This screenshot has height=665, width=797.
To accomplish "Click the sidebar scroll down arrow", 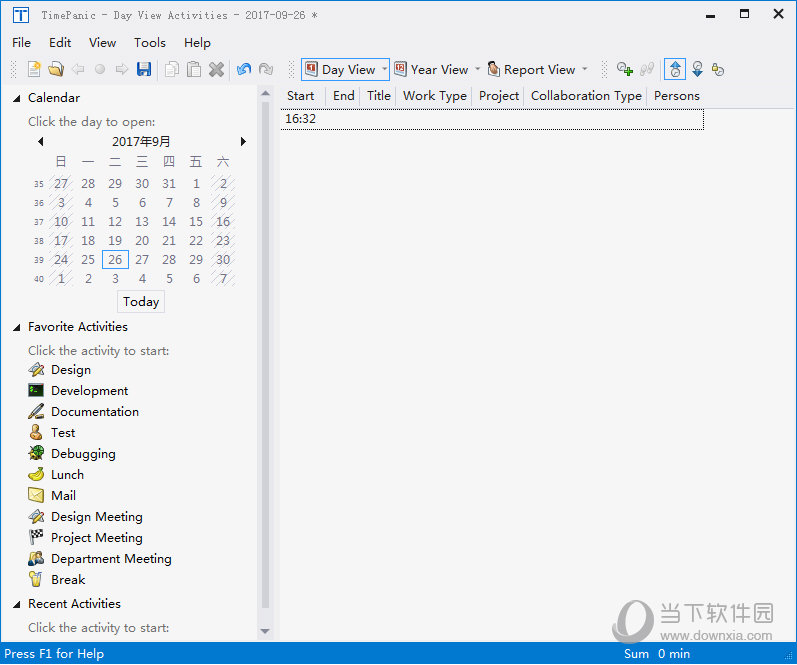I will point(265,631).
